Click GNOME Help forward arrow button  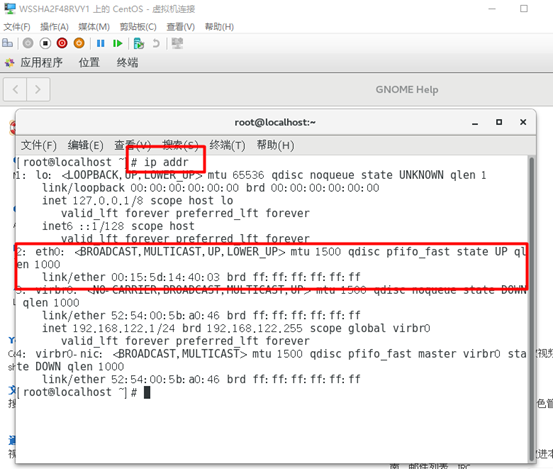tap(38, 90)
